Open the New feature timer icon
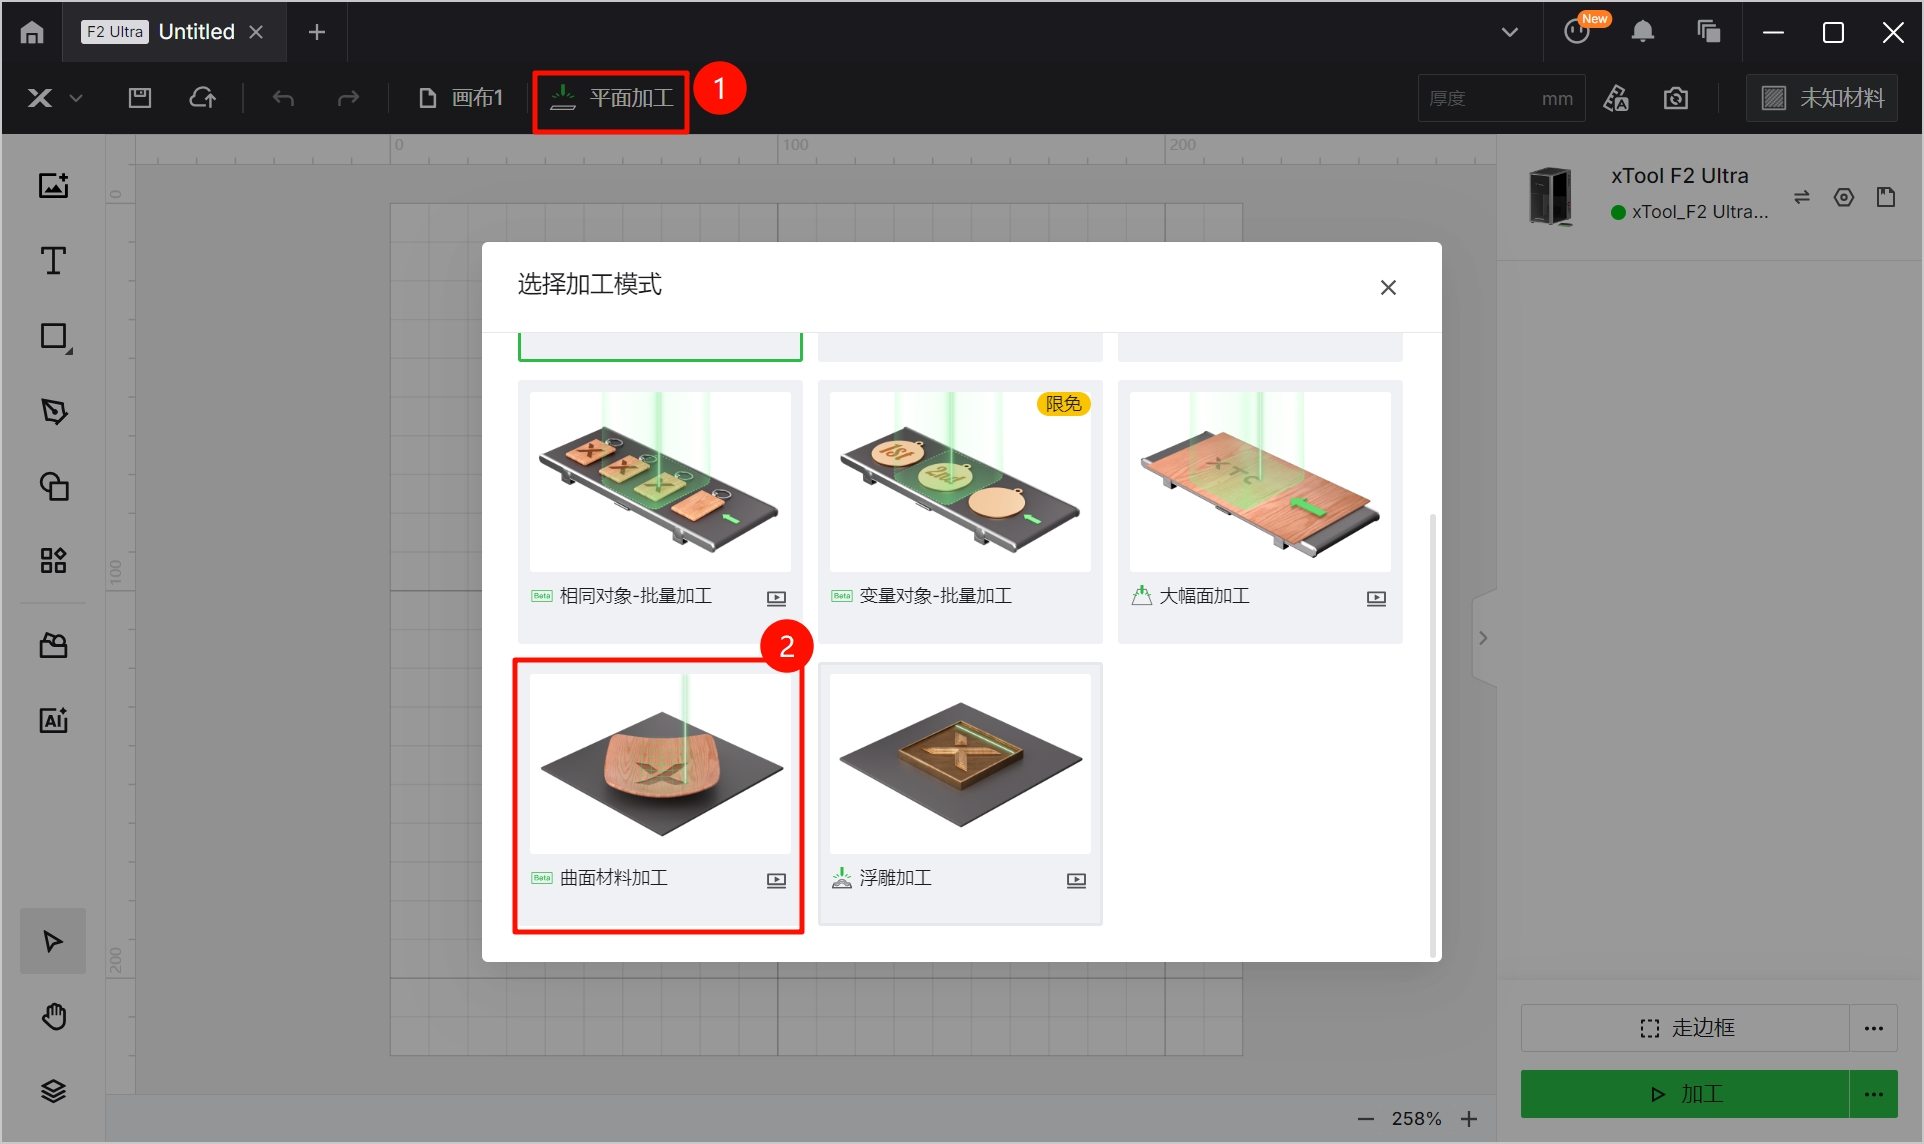 [x=1578, y=32]
